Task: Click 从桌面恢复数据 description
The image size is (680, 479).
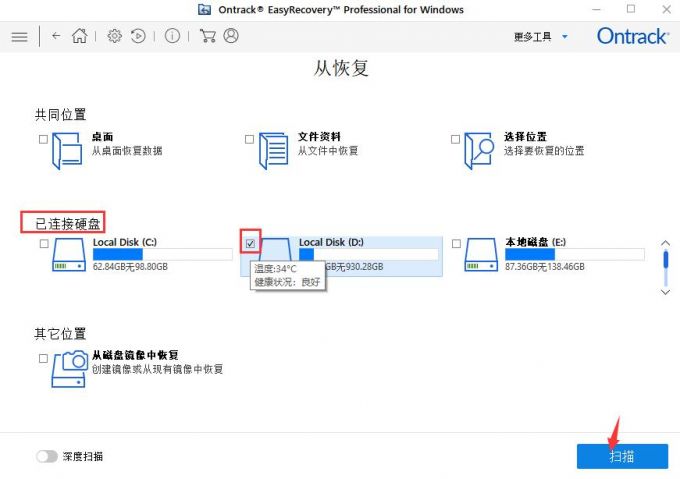Action: [127, 151]
